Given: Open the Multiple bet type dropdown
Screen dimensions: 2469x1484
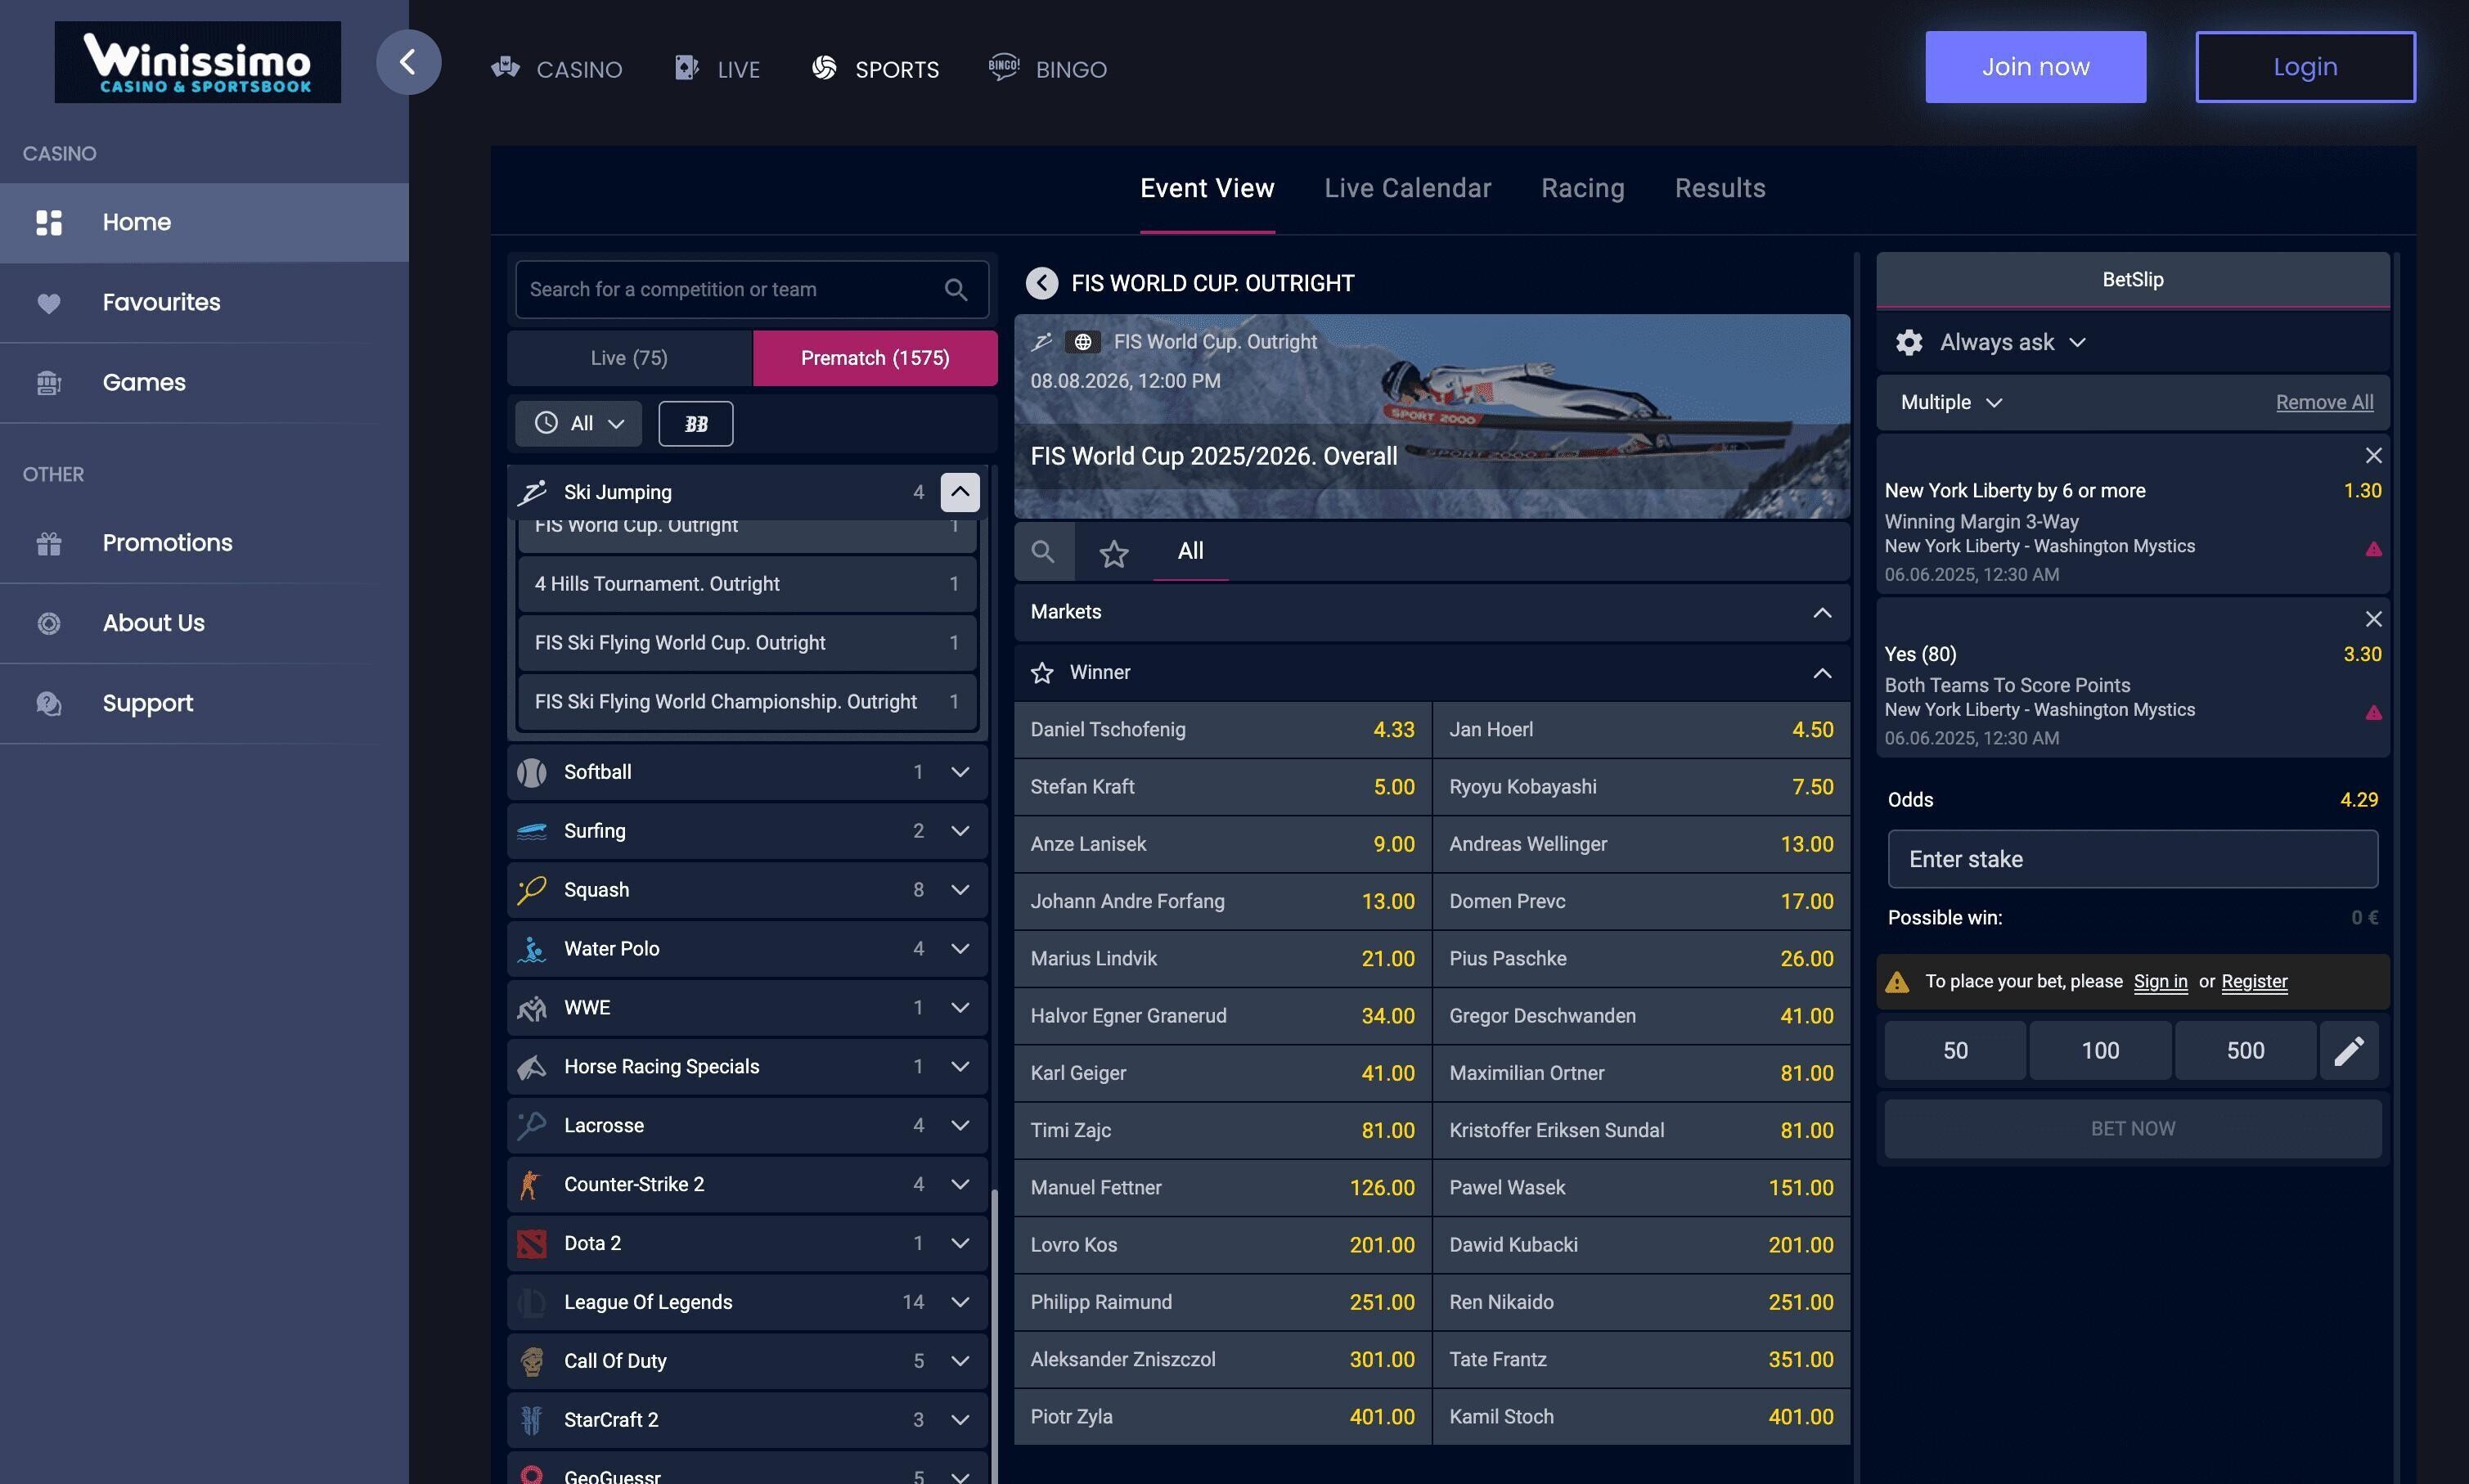Looking at the screenshot, I should [x=1950, y=402].
